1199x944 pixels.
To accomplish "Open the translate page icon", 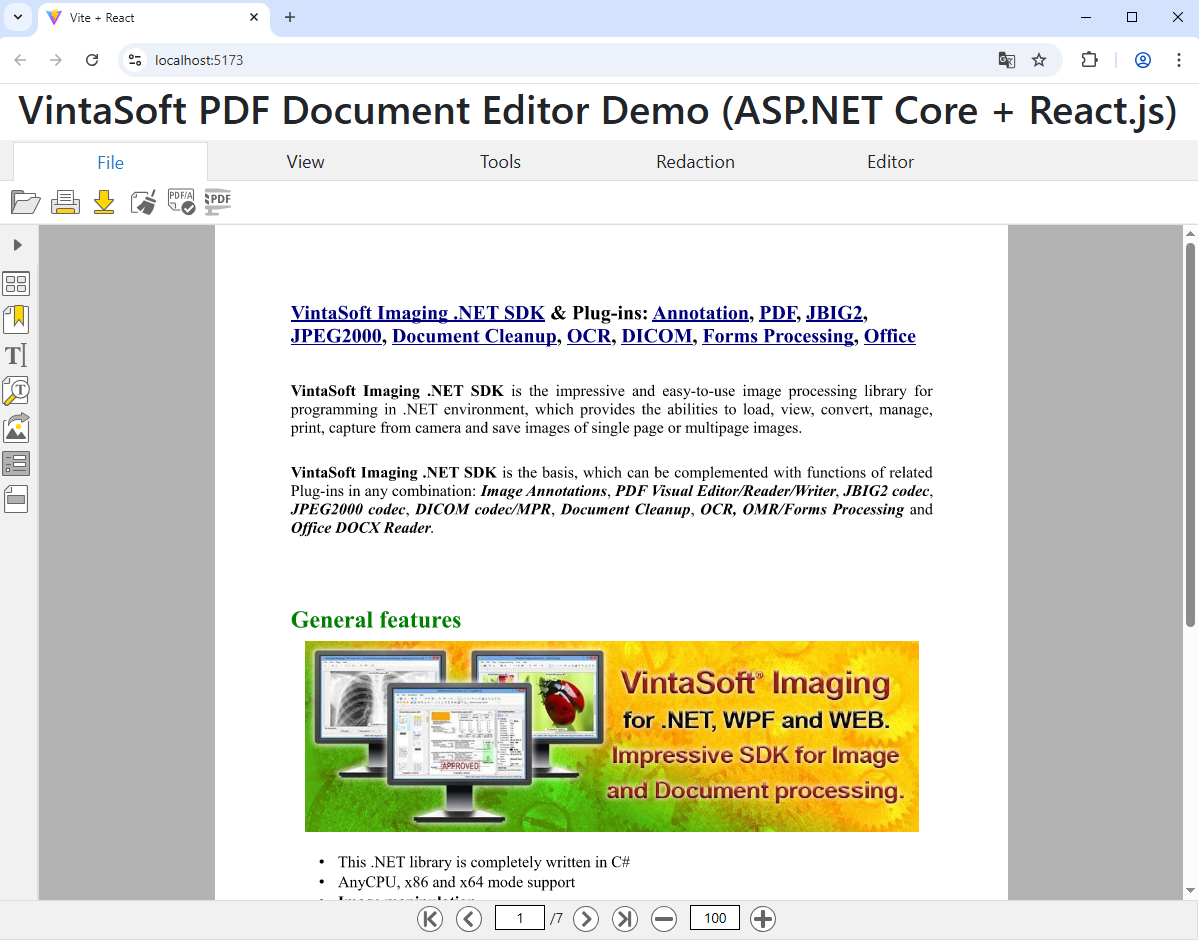I will [1006, 60].
